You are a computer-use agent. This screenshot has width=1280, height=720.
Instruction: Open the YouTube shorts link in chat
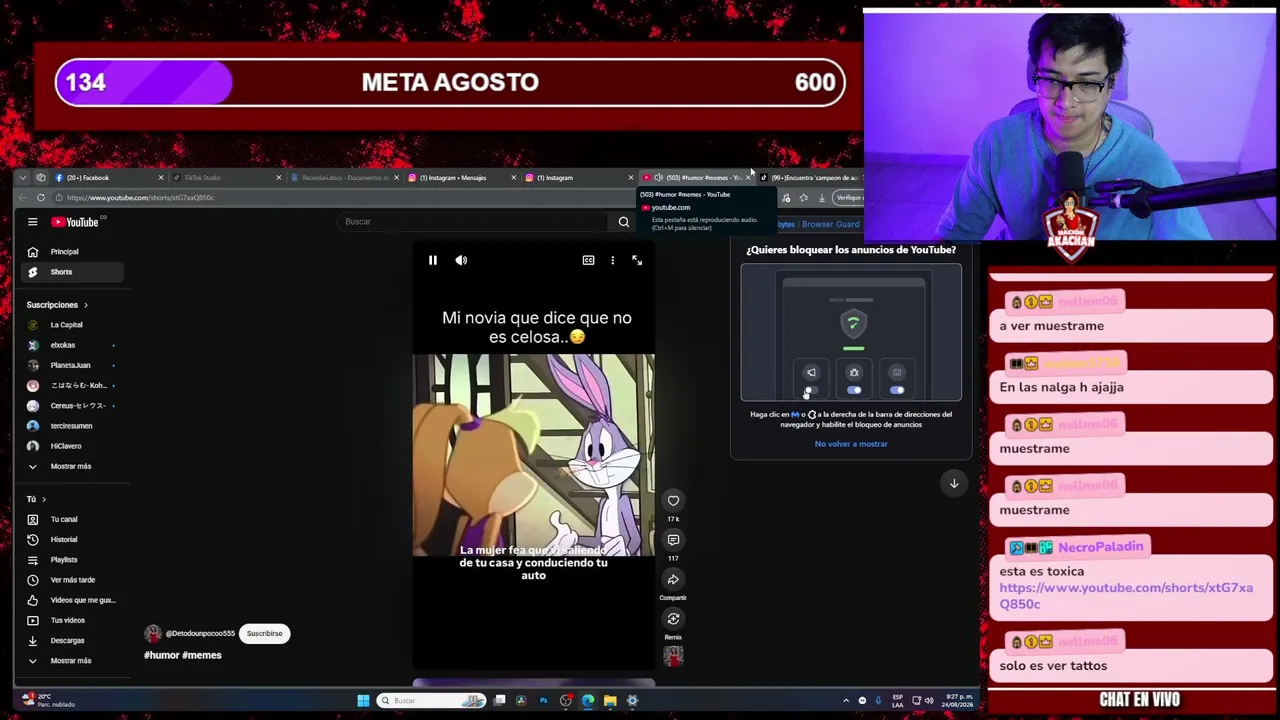pyautogui.click(x=1126, y=596)
